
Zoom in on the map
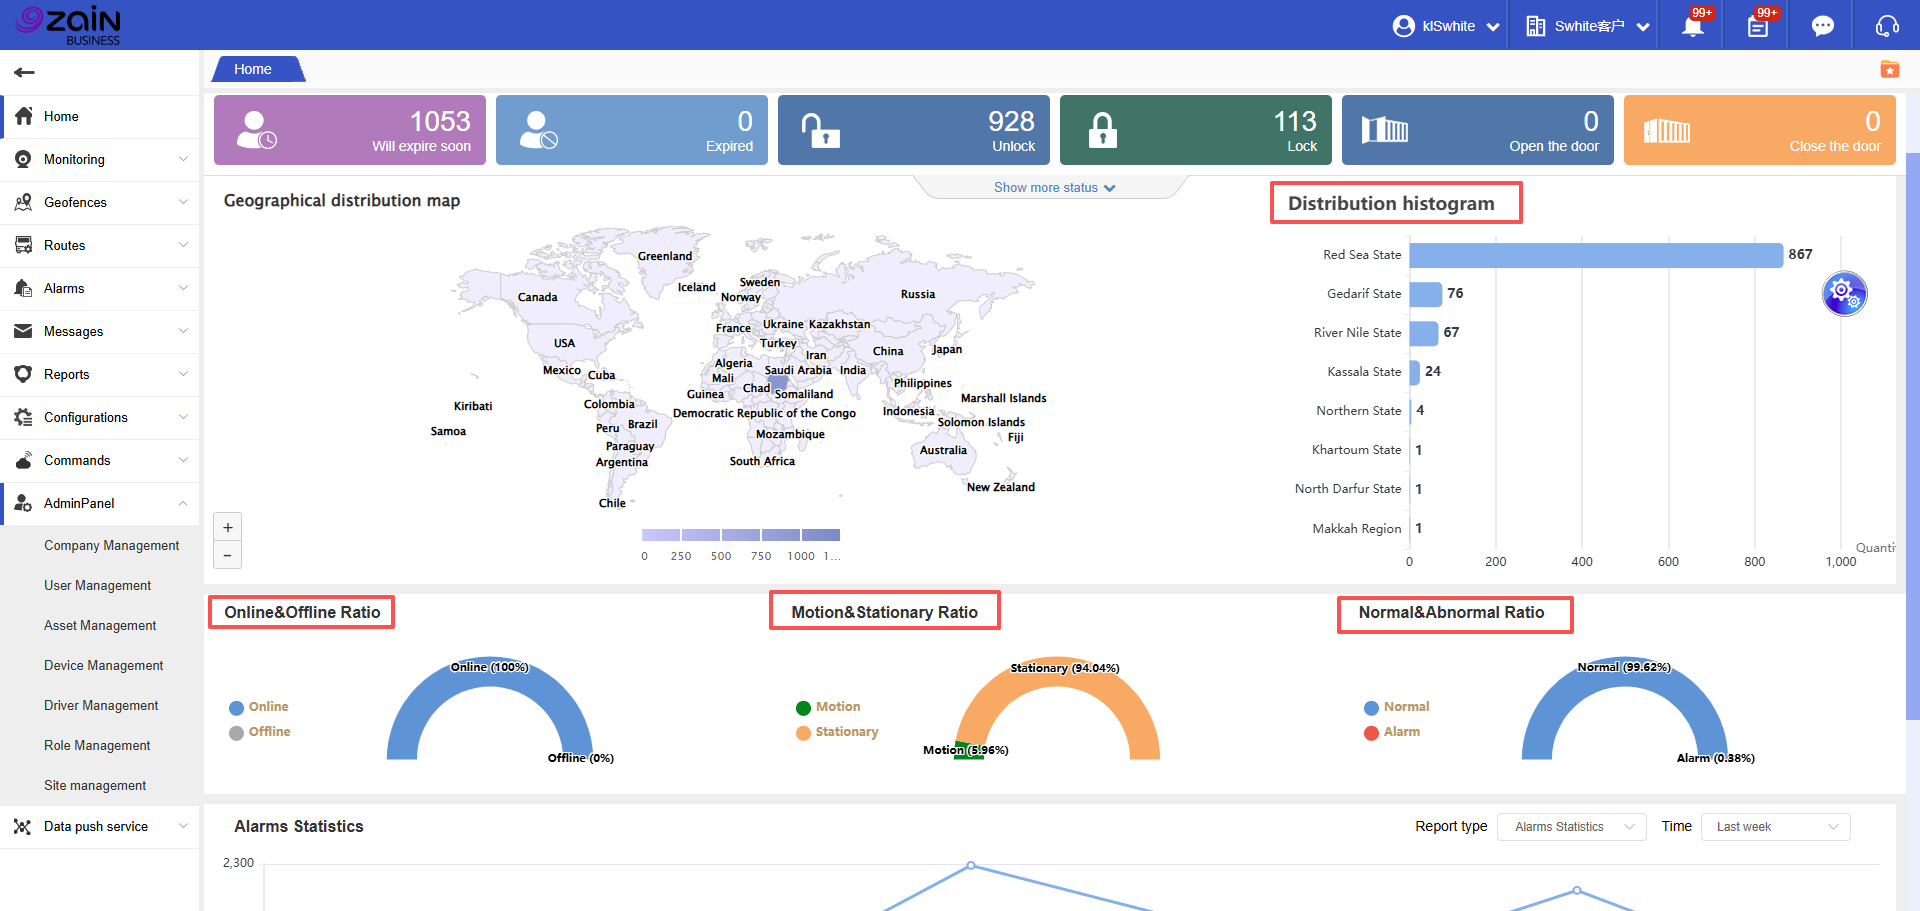(x=228, y=528)
